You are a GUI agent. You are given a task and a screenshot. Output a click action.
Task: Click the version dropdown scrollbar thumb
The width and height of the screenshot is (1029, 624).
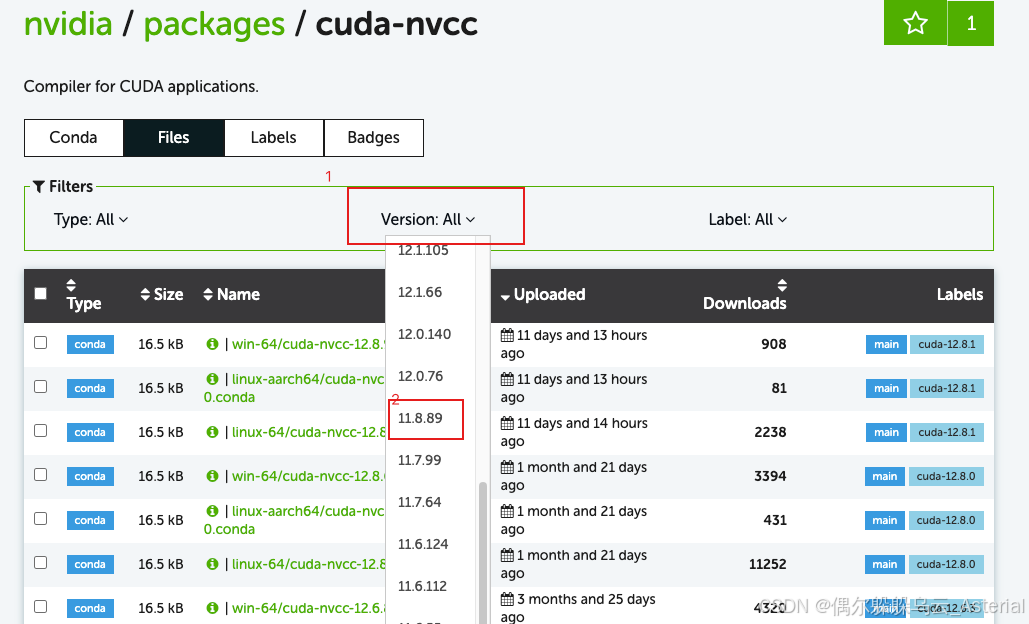483,552
